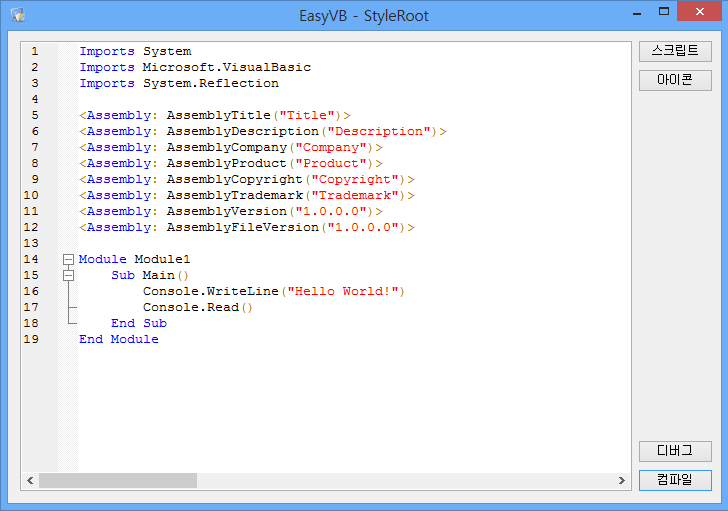Click line number 14 in the margin
728x511 pixels.
coord(31,259)
